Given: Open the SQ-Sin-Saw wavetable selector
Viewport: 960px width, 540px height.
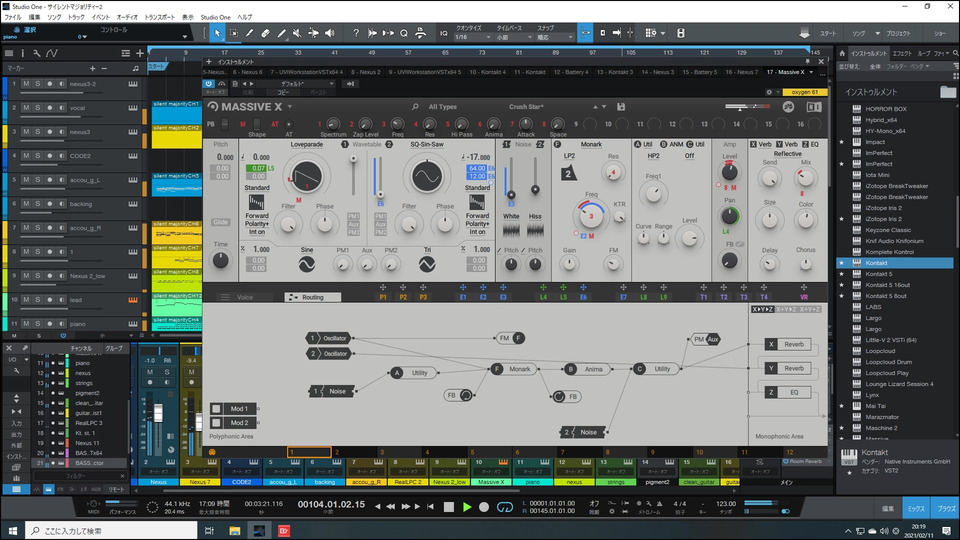Looking at the screenshot, I should pos(427,144).
